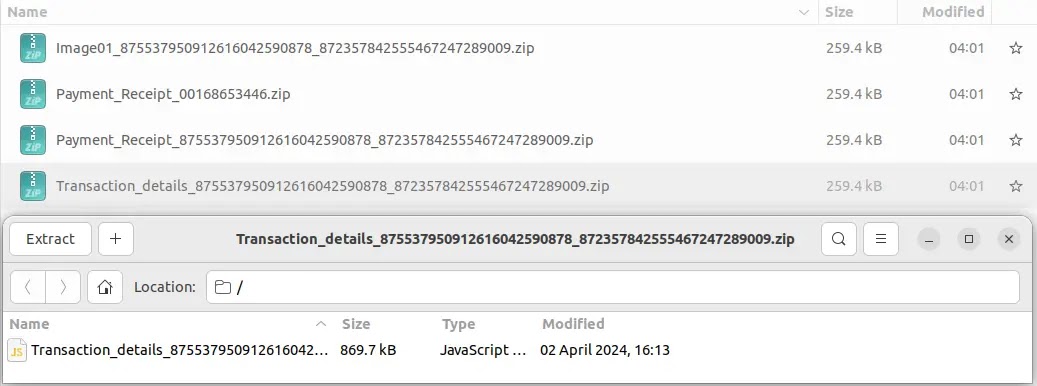The image size is (1037, 386).
Task: Add files with the plus button
Action: pyautogui.click(x=116, y=239)
